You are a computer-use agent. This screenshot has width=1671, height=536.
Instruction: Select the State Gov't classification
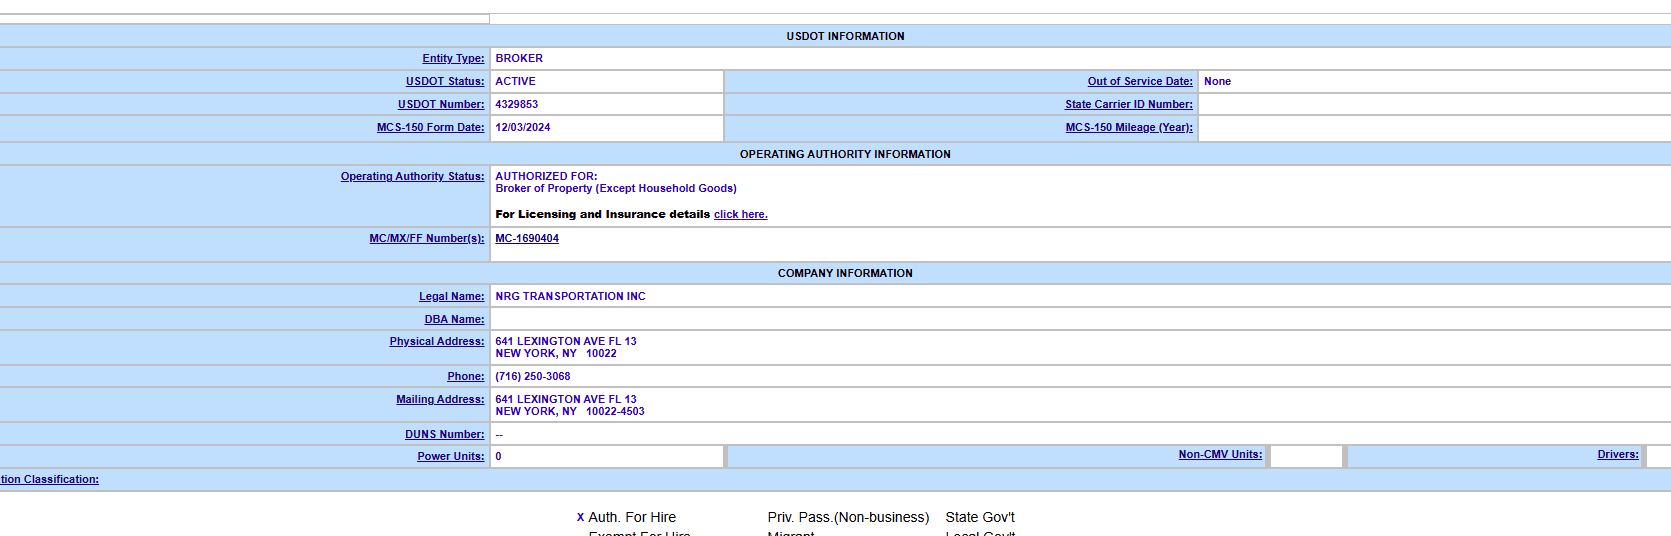tap(980, 518)
